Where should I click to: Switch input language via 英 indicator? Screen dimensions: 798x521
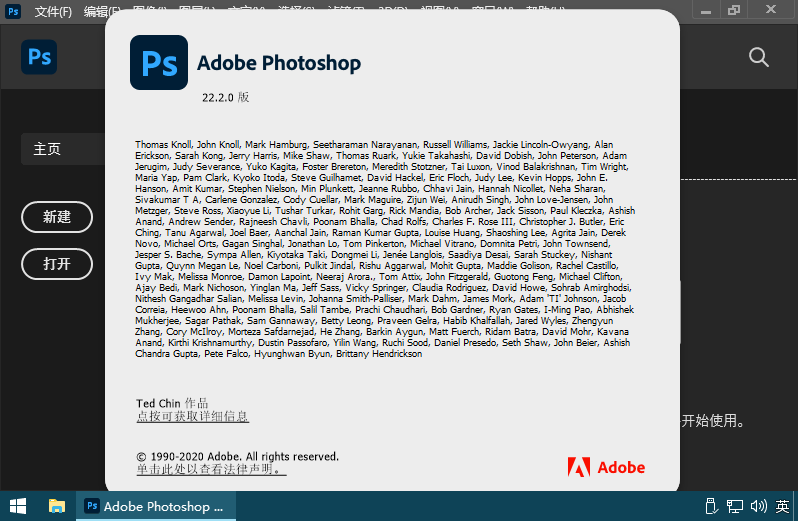[782, 506]
